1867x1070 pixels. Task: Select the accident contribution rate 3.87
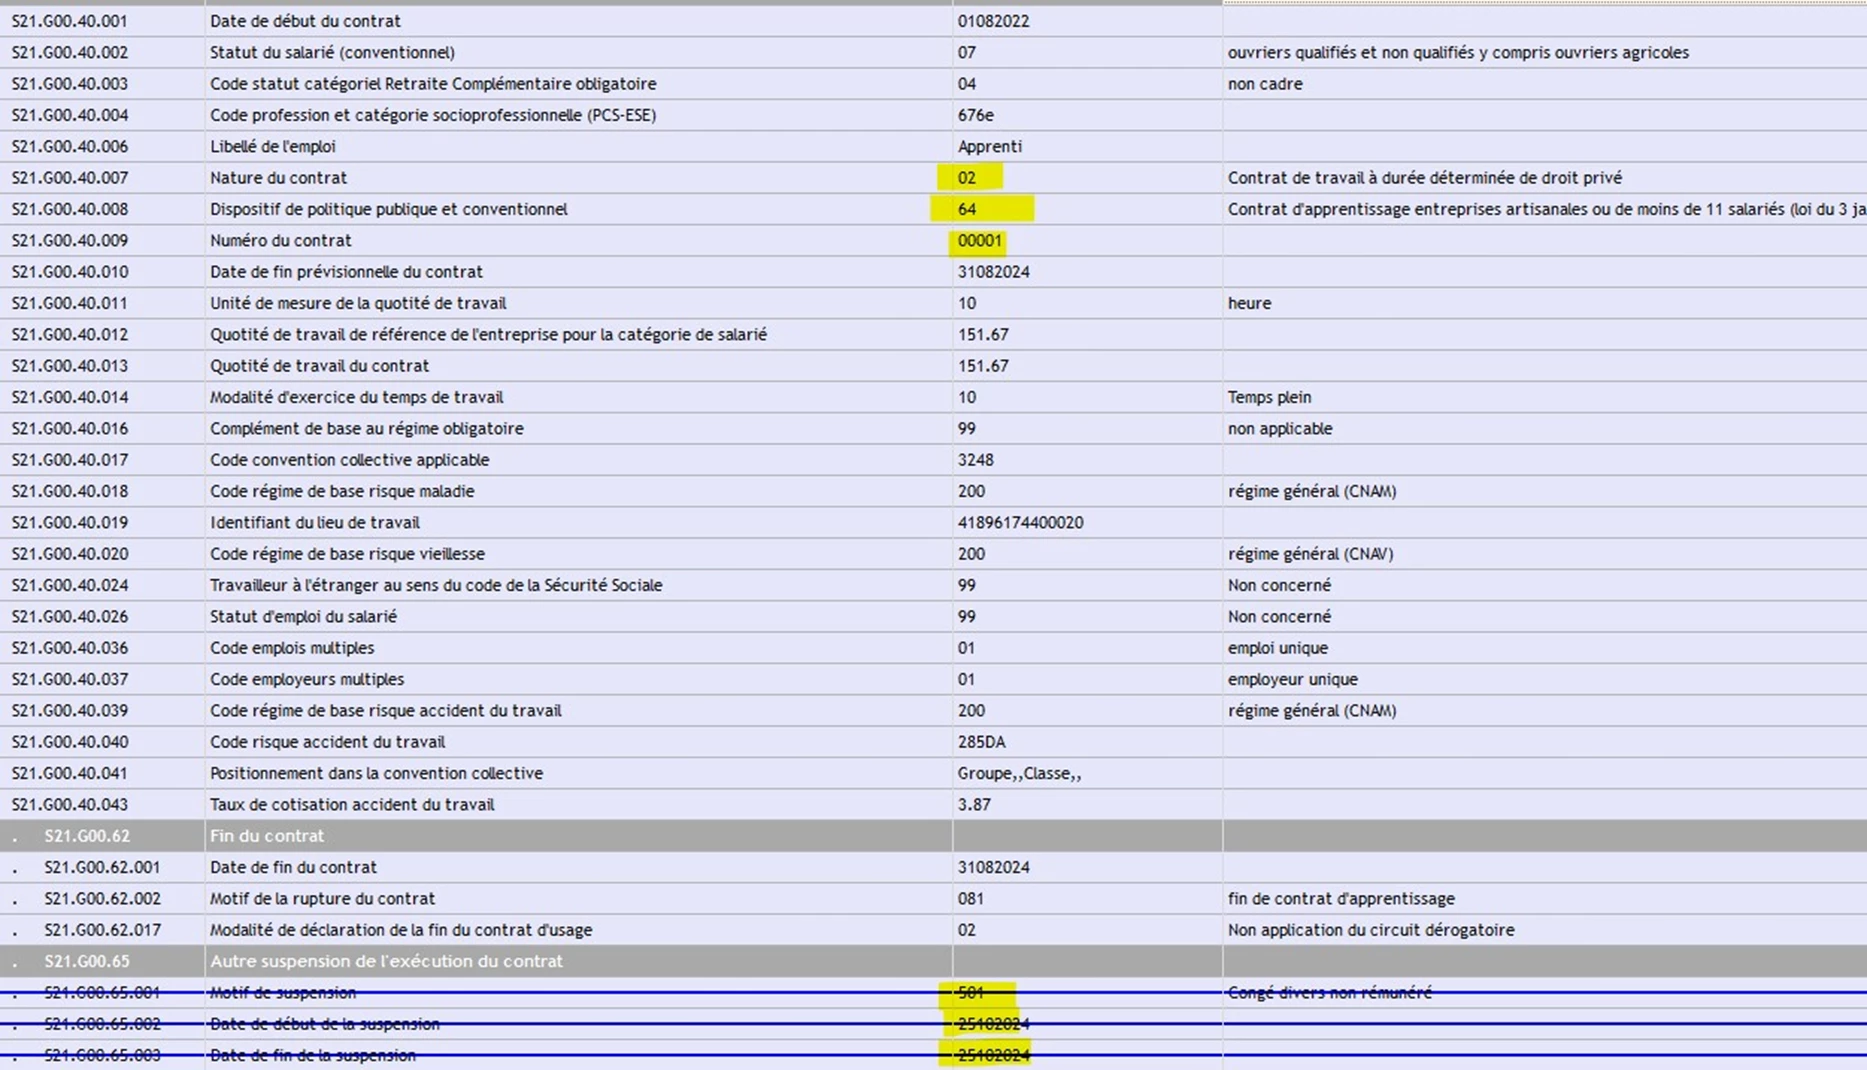click(x=974, y=804)
